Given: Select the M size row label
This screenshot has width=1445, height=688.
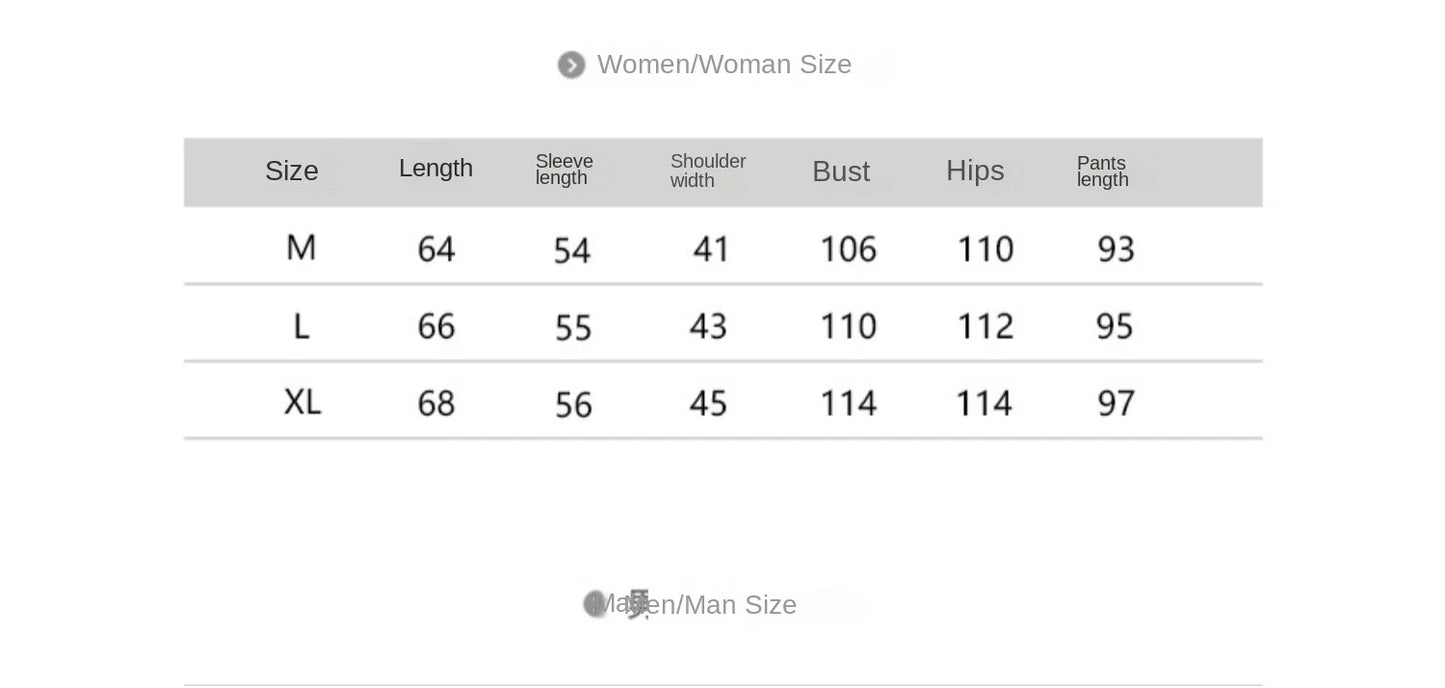Looking at the screenshot, I should [301, 247].
